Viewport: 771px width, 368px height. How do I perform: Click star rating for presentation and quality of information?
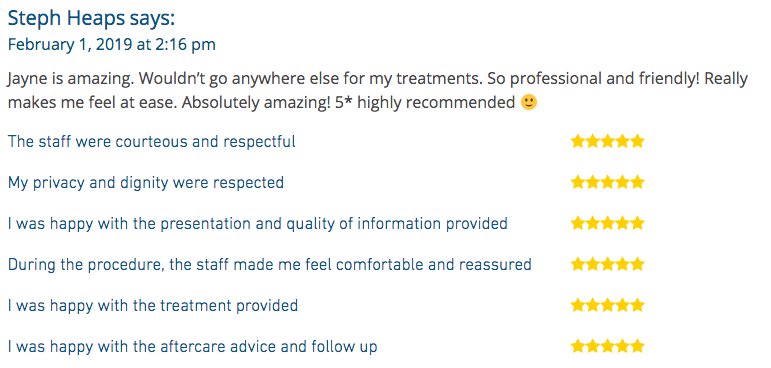point(607,224)
